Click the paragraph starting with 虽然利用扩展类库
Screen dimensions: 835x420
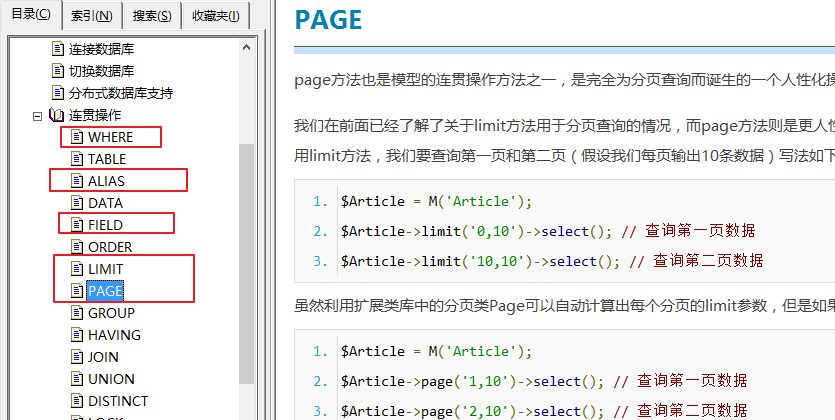pos(564,306)
